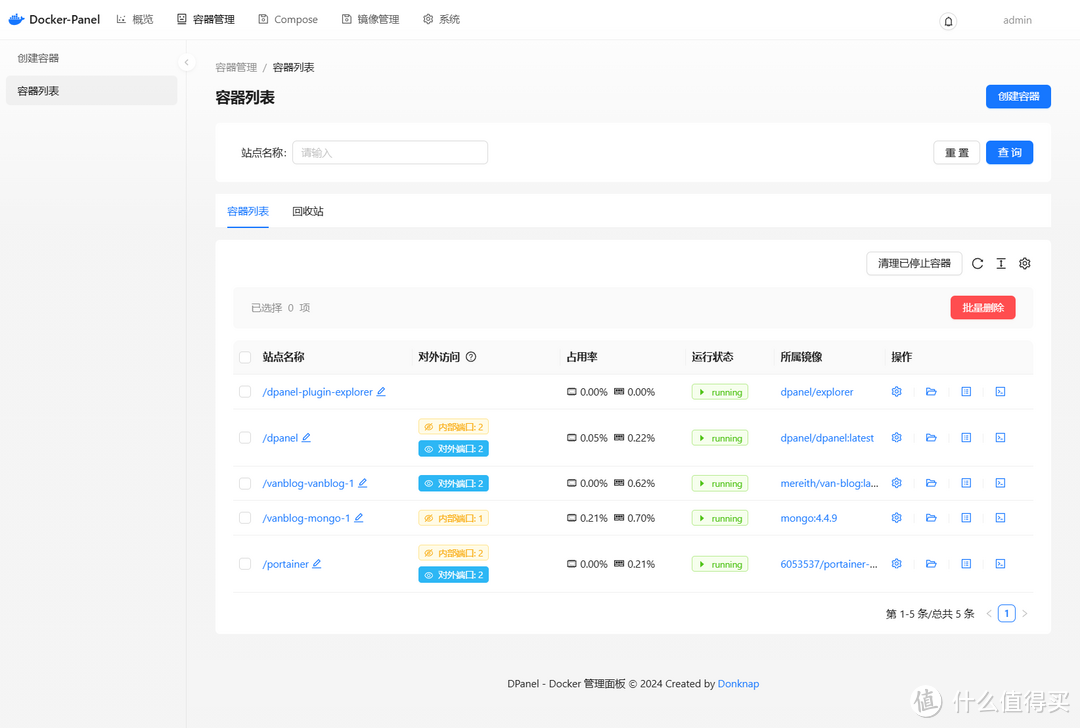Switch to the 回收站 tab
The image size is (1080, 728).
coord(308,211)
